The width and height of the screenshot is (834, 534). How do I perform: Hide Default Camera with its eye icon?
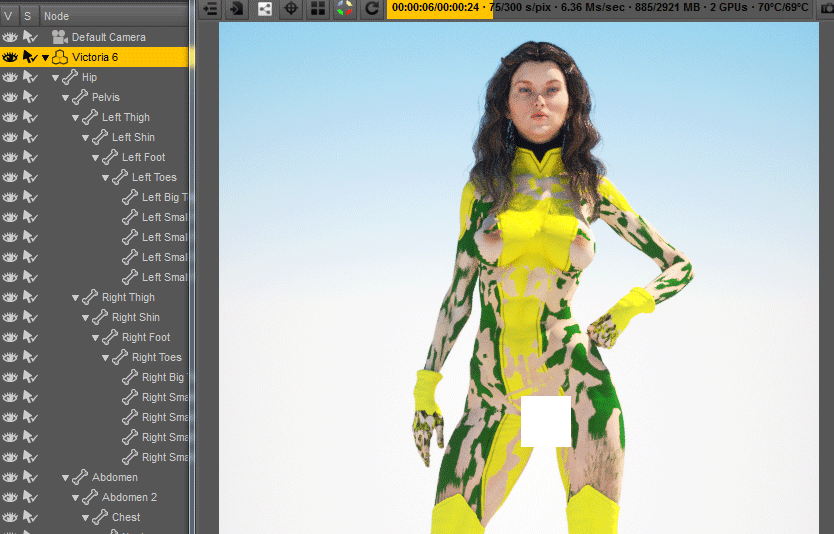coord(10,37)
